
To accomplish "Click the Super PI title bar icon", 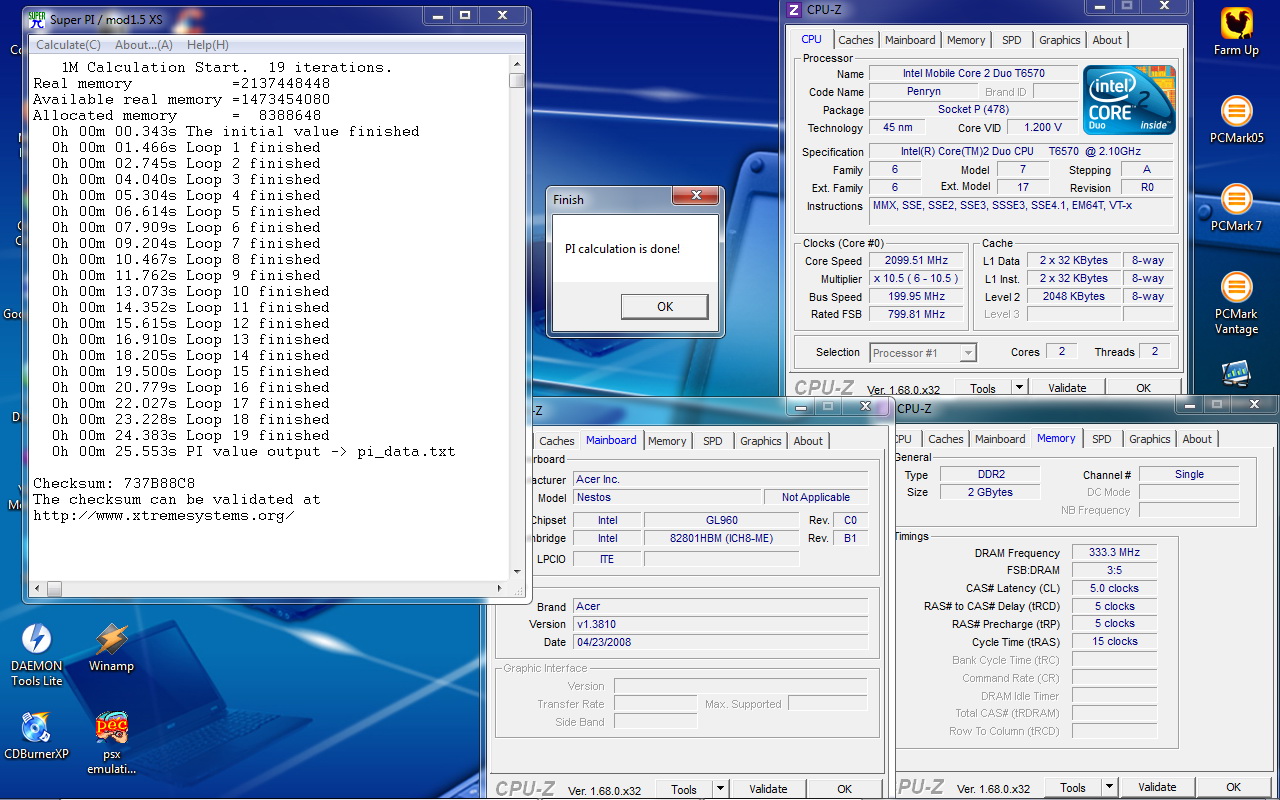I will click(37, 19).
